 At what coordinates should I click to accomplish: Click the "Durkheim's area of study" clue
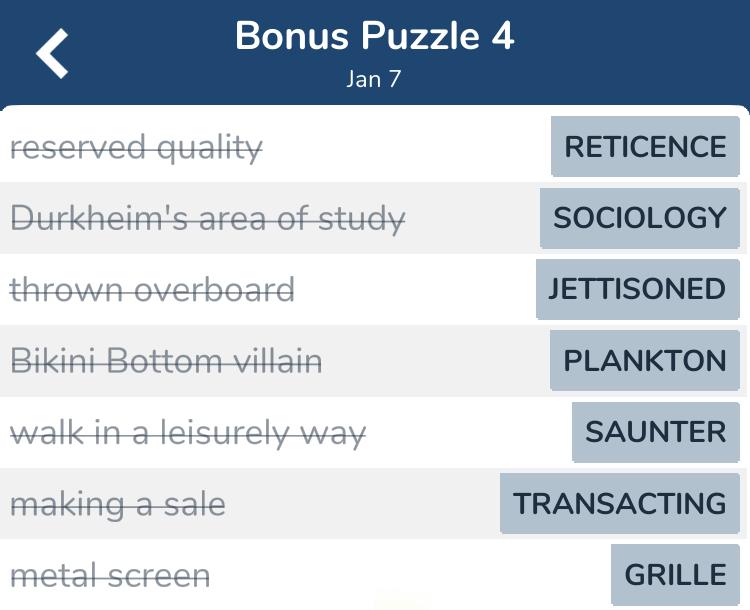tap(208, 219)
